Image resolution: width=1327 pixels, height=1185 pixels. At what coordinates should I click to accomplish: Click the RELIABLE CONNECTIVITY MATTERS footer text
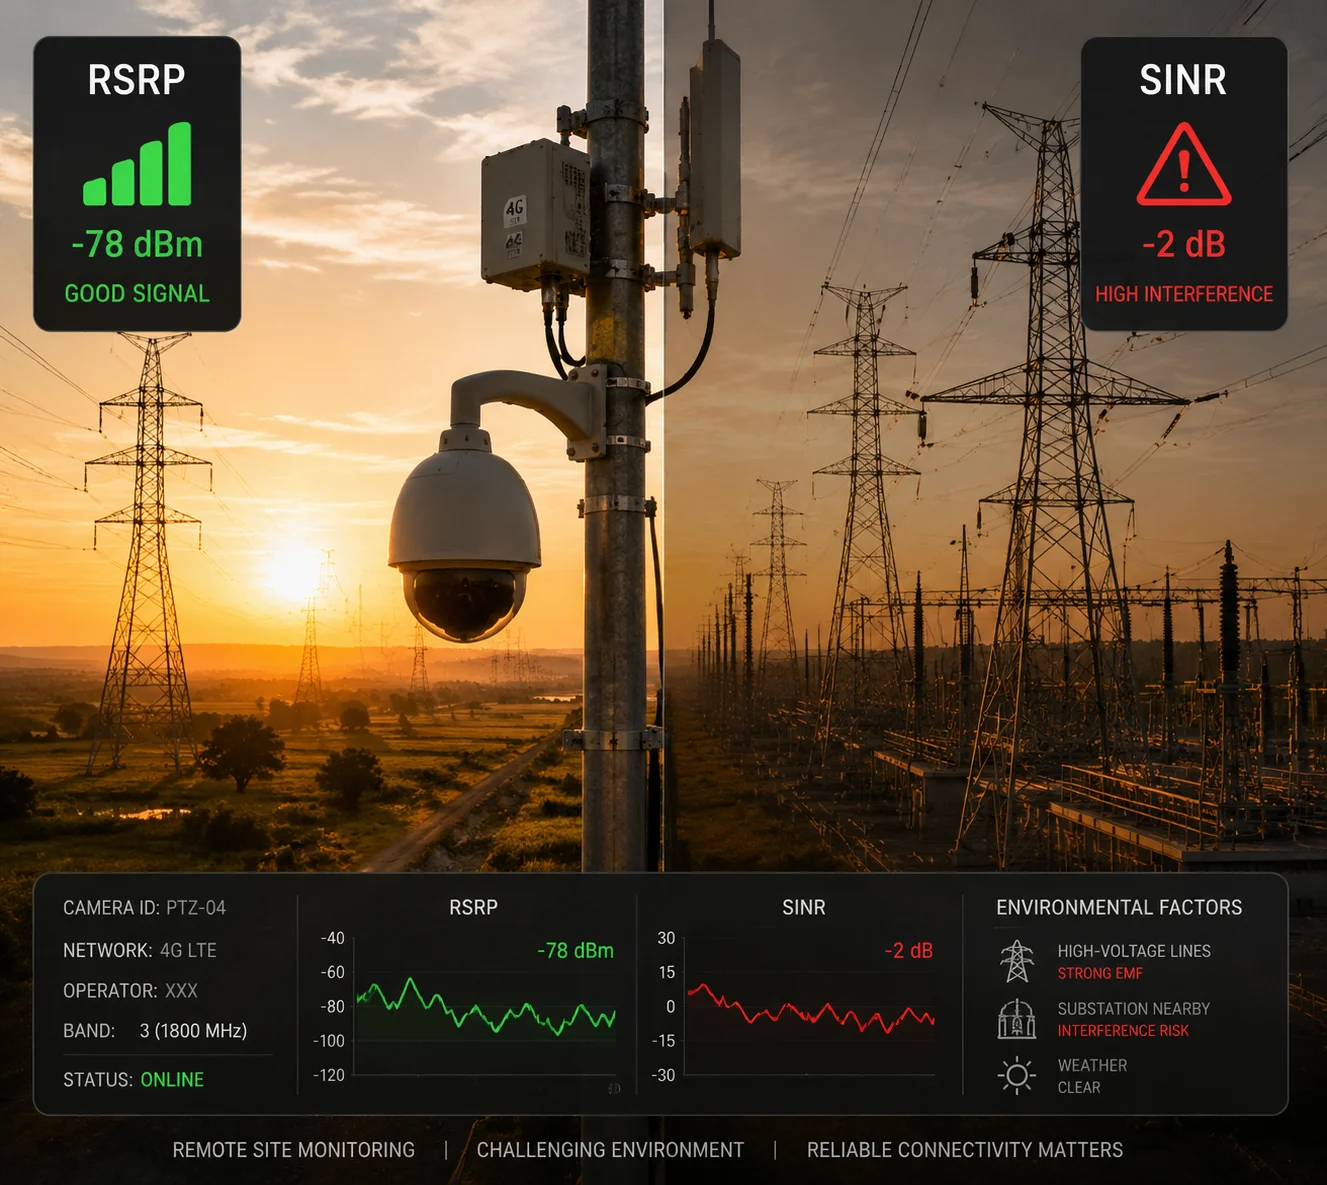[965, 1150]
